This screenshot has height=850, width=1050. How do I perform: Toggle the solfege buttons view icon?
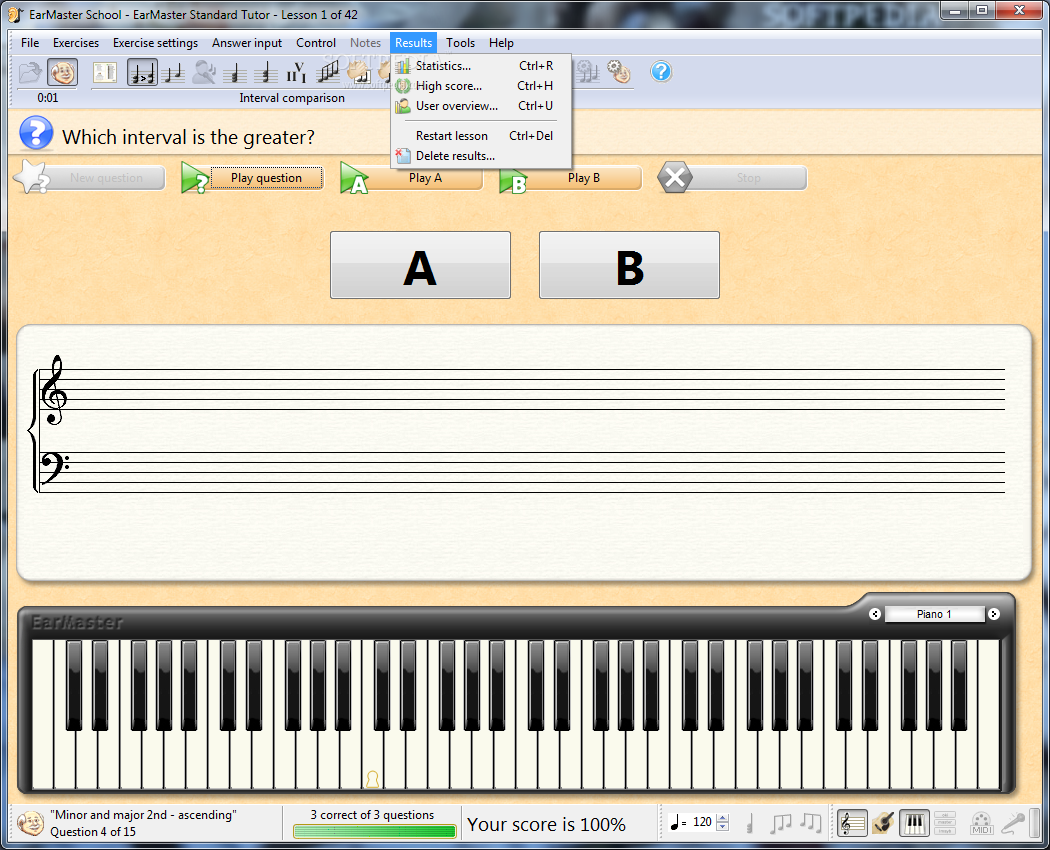945,823
